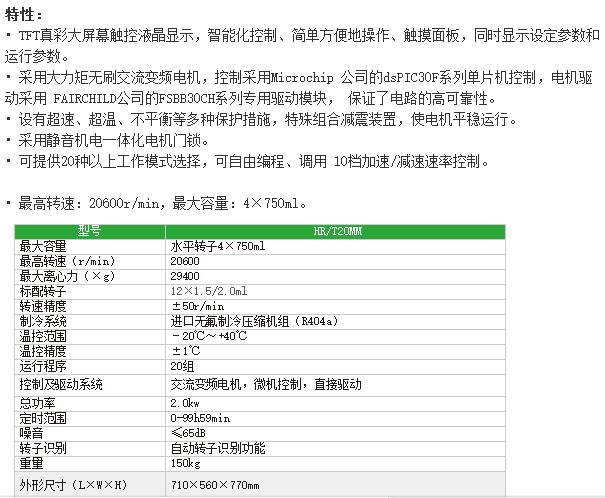
Task: Click the green 型号 table header cell
Action: pos(89,230)
